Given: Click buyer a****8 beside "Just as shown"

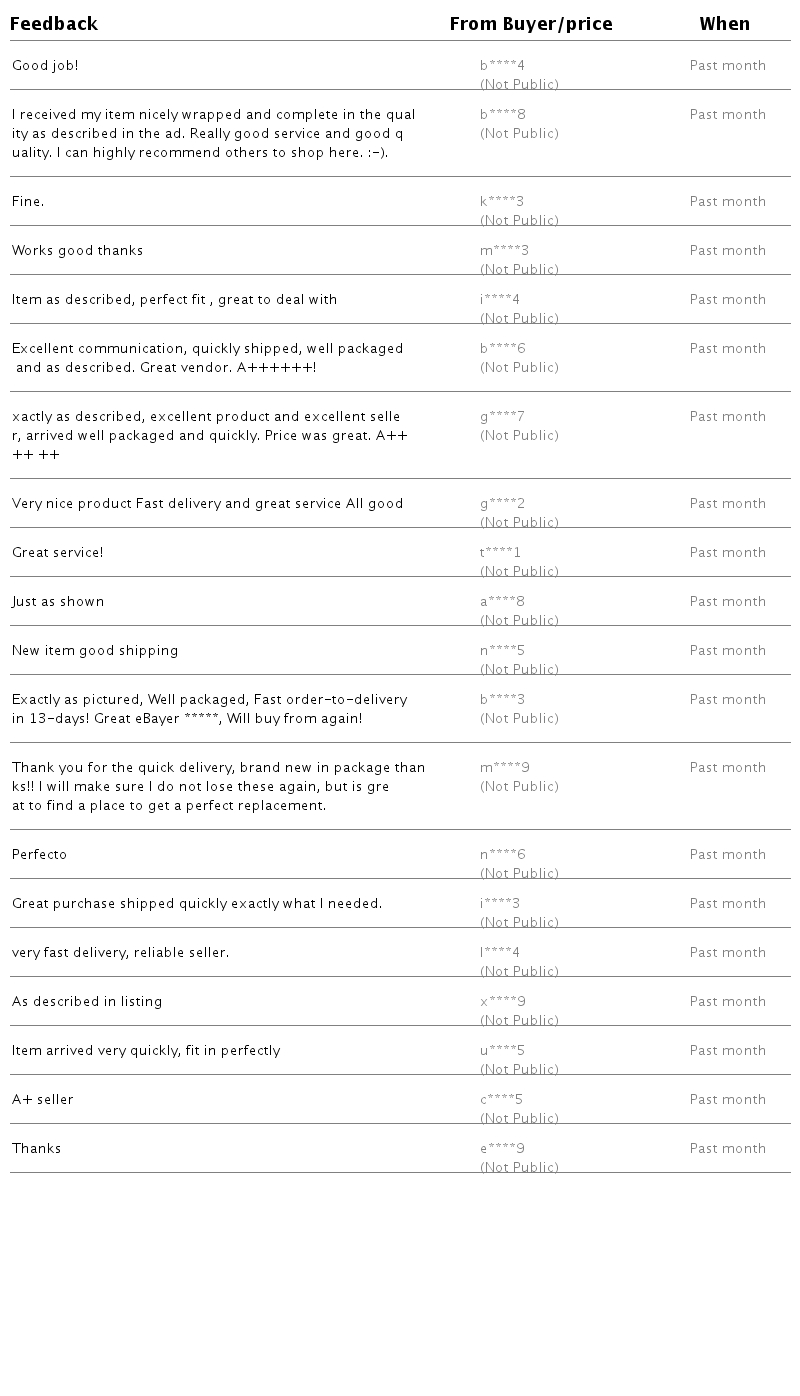Looking at the screenshot, I should point(502,602).
